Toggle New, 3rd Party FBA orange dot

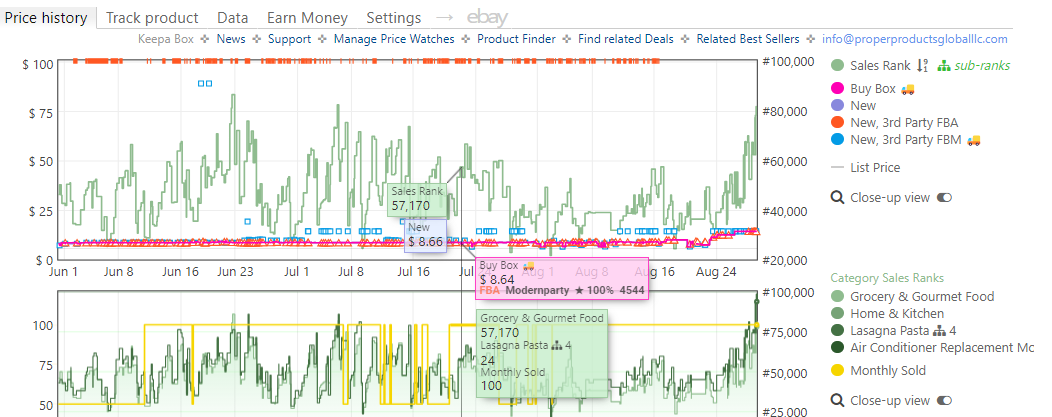[x=837, y=123]
